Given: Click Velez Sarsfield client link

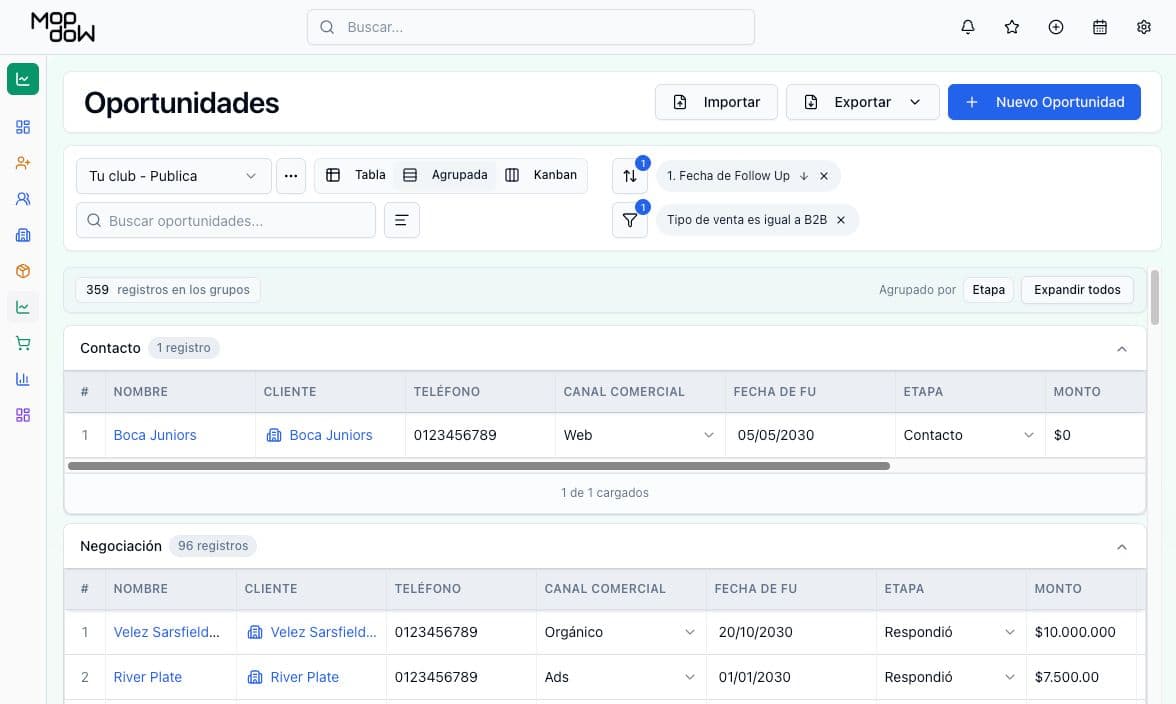Looking at the screenshot, I should pyautogui.click(x=323, y=632).
